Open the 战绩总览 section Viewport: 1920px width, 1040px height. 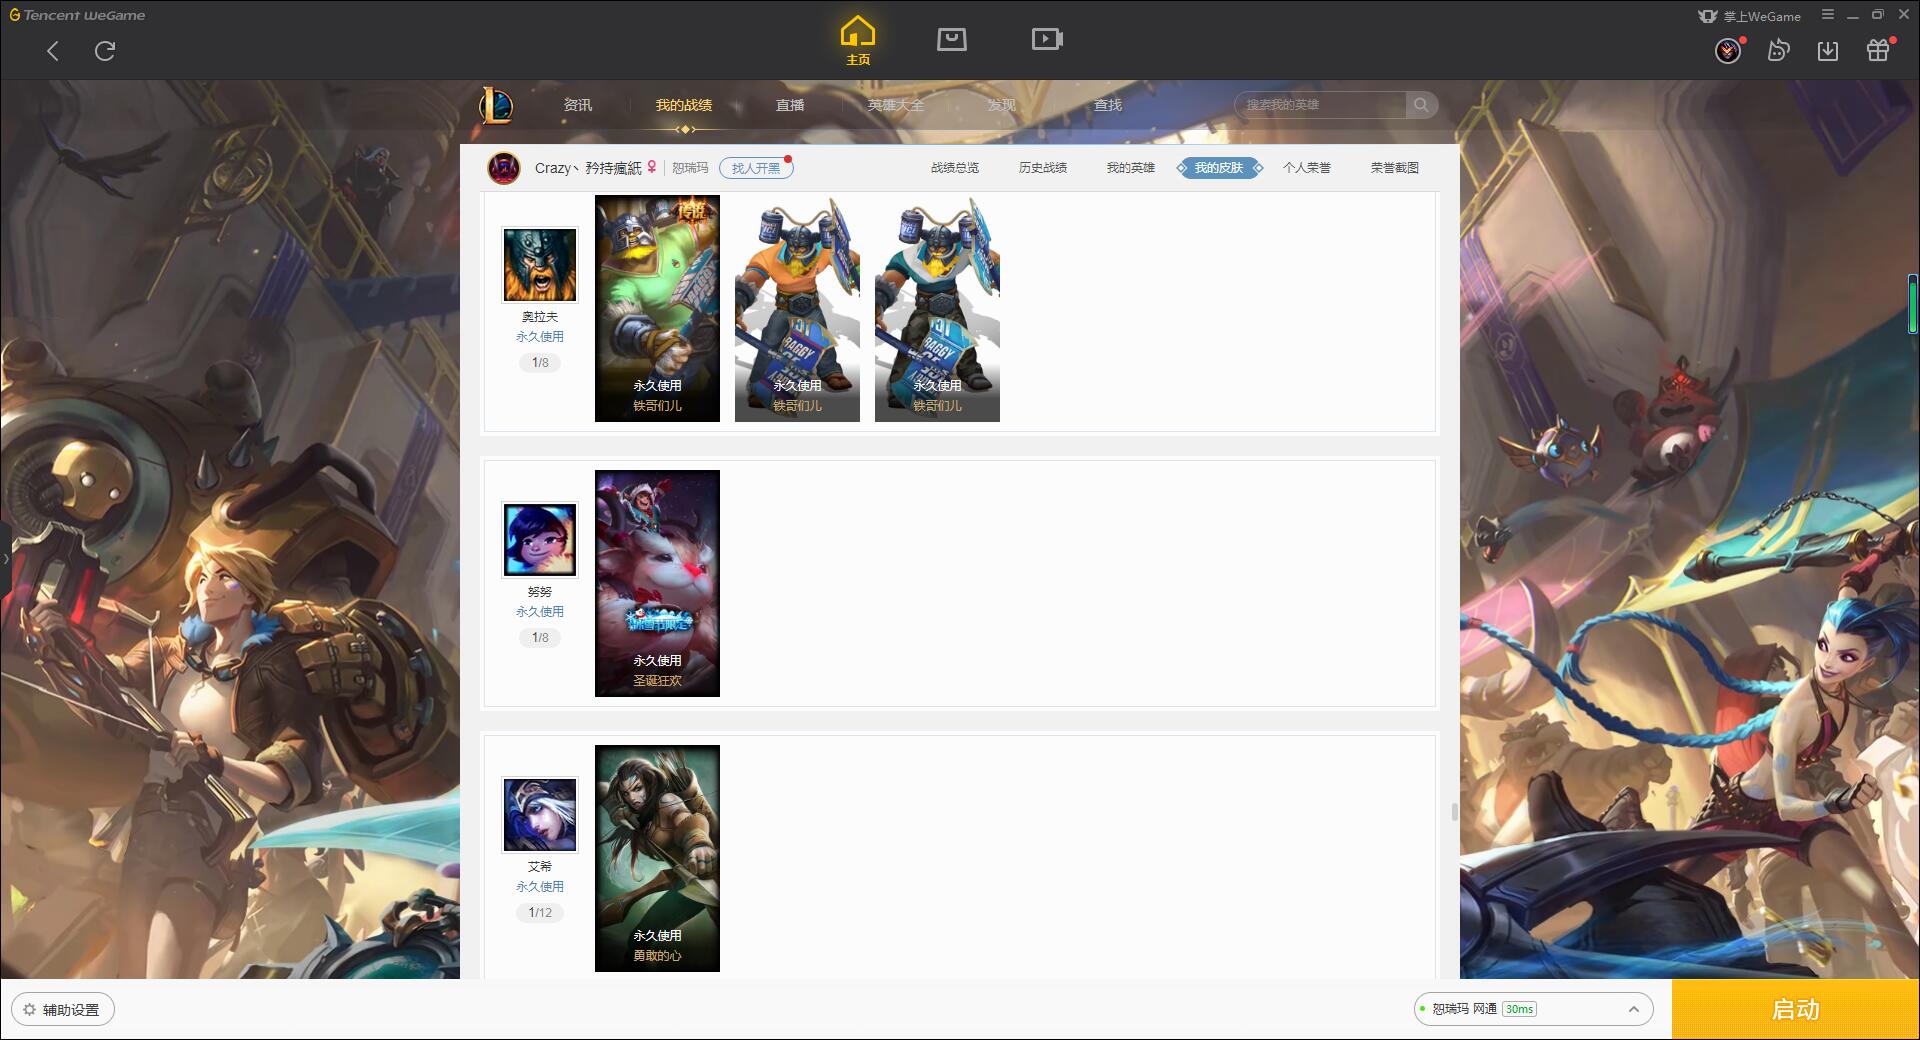(x=955, y=168)
